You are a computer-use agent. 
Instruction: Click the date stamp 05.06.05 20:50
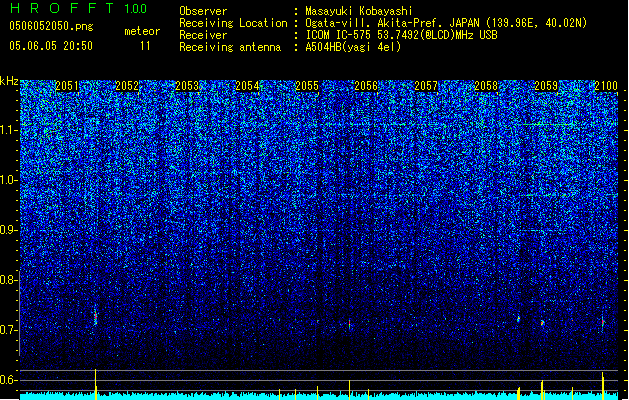click(51, 46)
